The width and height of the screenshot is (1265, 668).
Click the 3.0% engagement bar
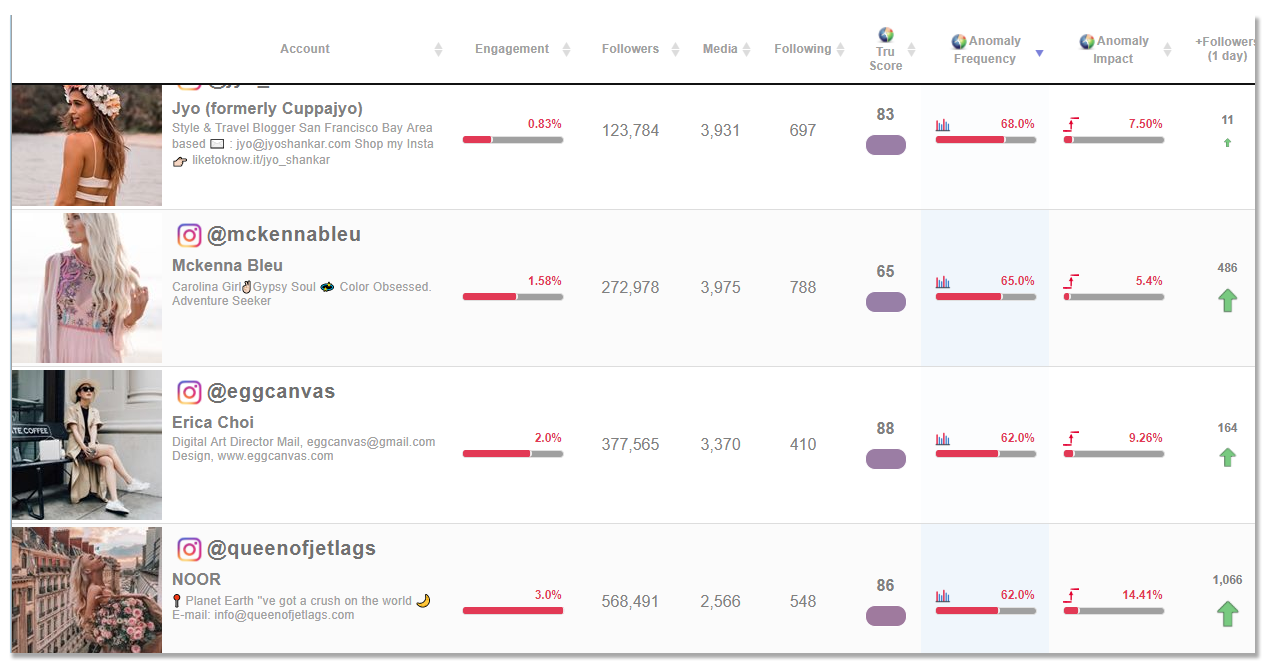(x=513, y=611)
